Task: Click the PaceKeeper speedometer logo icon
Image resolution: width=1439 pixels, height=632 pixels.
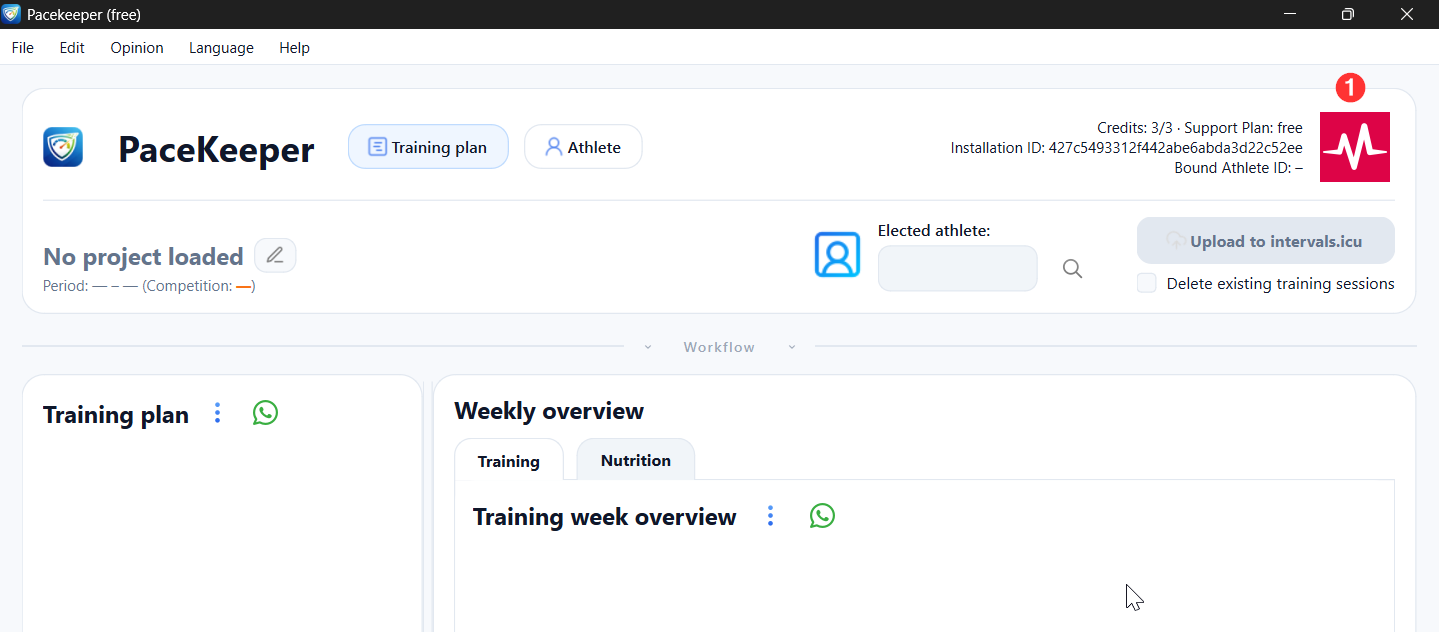Action: point(63,147)
